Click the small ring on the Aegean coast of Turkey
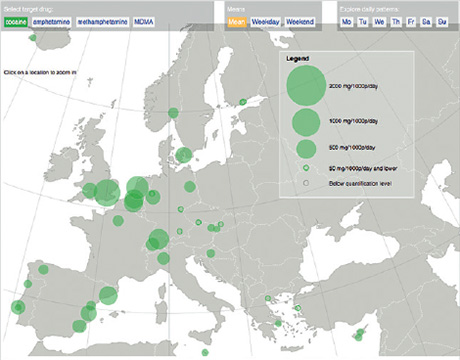The width and height of the screenshot is (460, 360). click(x=298, y=308)
